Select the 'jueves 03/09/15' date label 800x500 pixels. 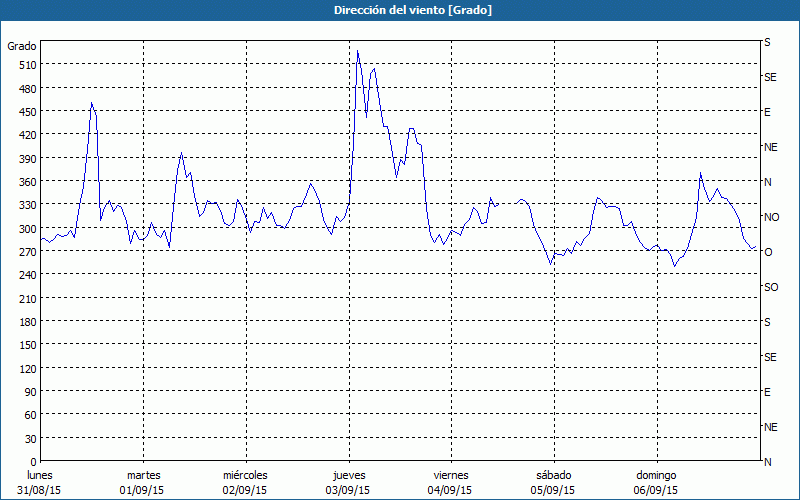[x=347, y=482]
